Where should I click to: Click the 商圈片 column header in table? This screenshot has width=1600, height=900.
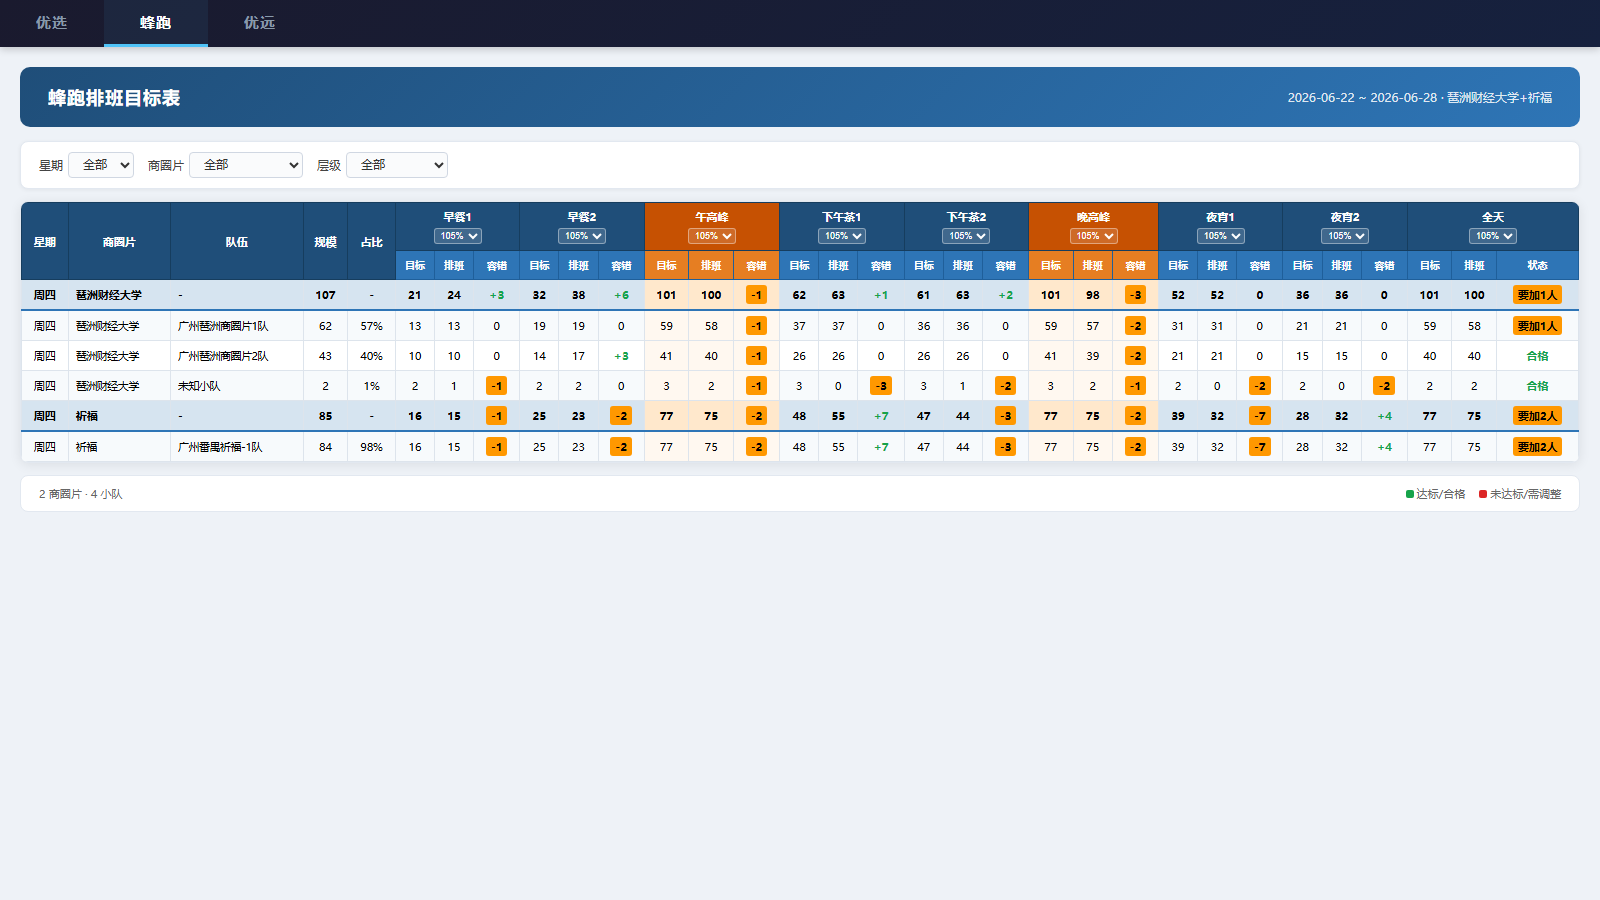[119, 242]
